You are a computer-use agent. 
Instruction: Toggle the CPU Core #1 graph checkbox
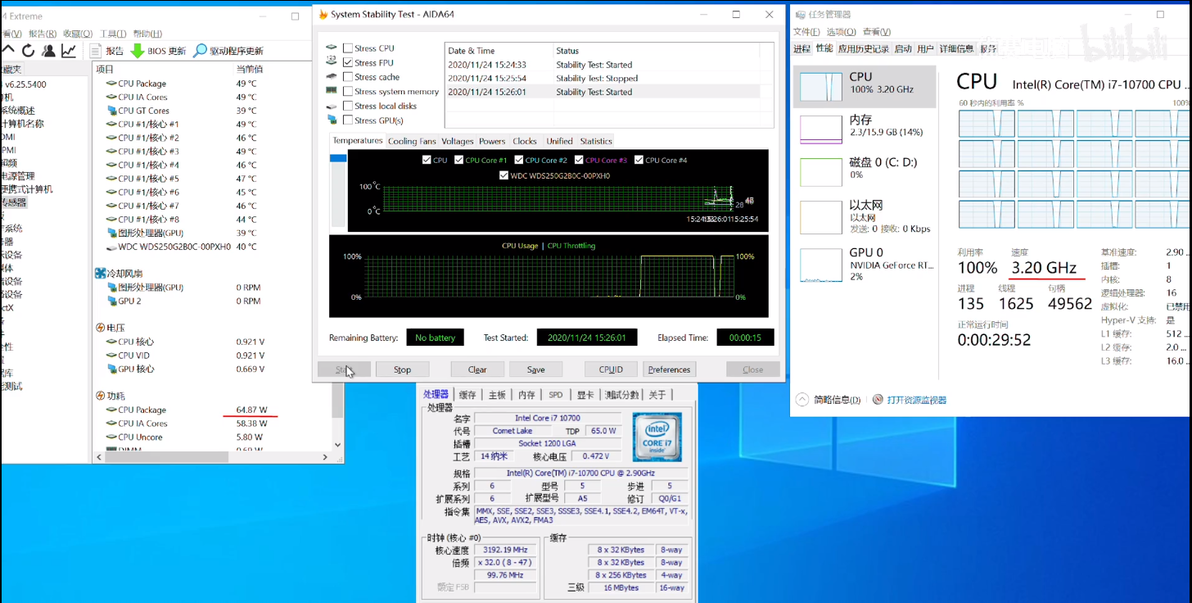(x=458, y=160)
